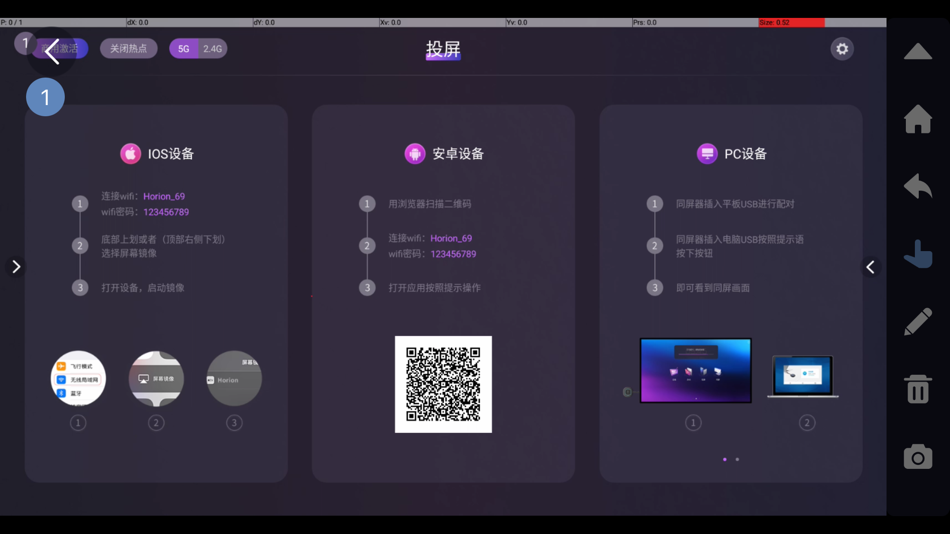
Task: Click Horion_69 wifi name in 安卓设备 card
Action: (x=451, y=238)
